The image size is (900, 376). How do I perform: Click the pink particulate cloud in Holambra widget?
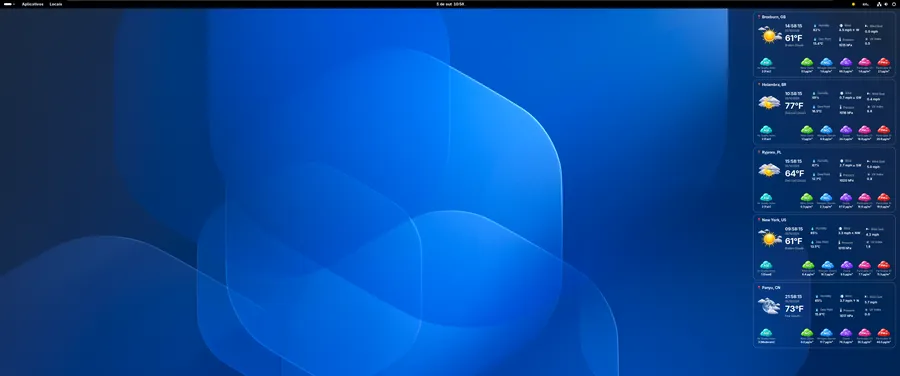click(x=865, y=130)
